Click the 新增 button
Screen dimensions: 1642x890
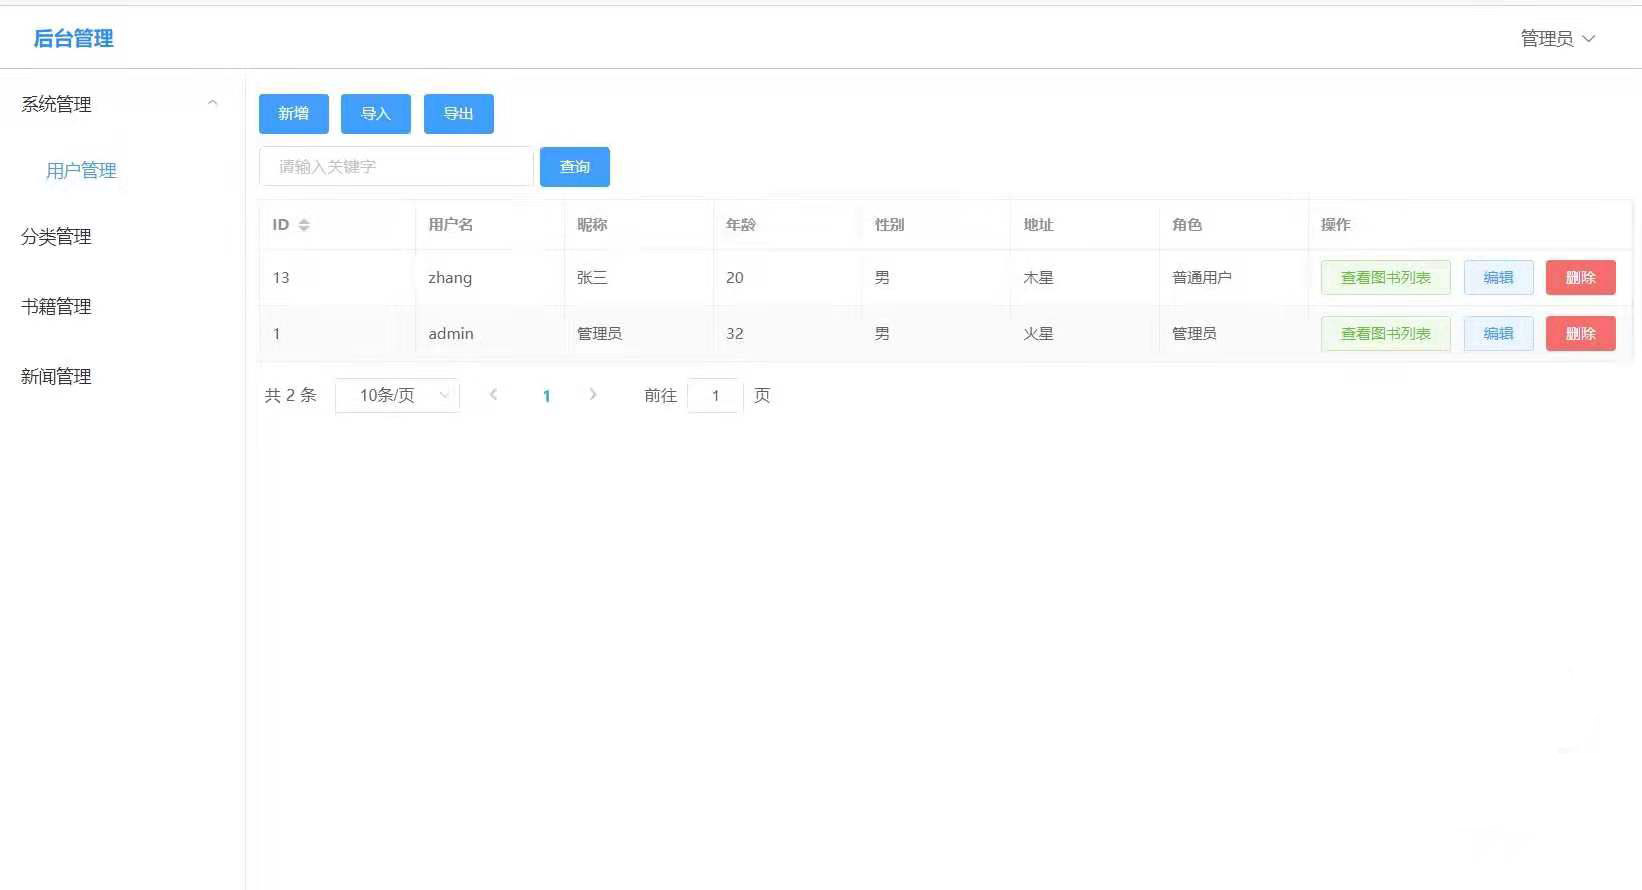[x=293, y=114]
